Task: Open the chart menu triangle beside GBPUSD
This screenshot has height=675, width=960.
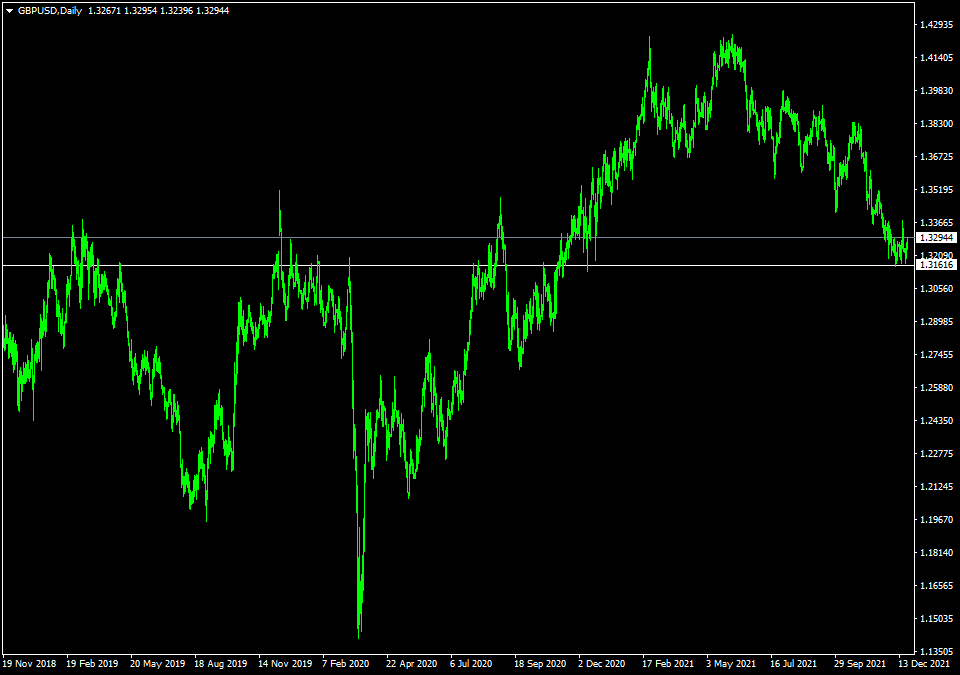Action: pyautogui.click(x=10, y=11)
